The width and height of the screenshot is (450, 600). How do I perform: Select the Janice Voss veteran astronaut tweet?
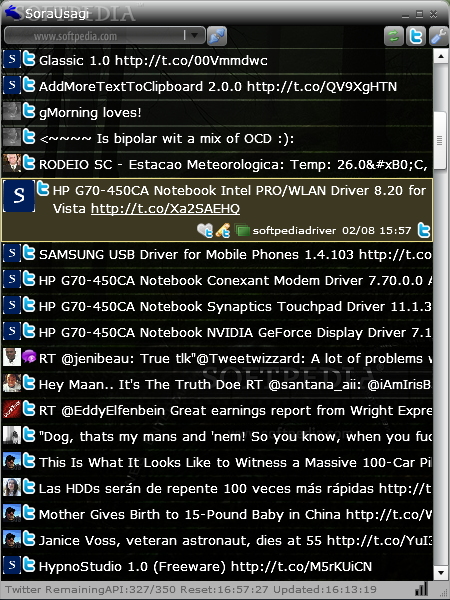[x=217, y=541]
